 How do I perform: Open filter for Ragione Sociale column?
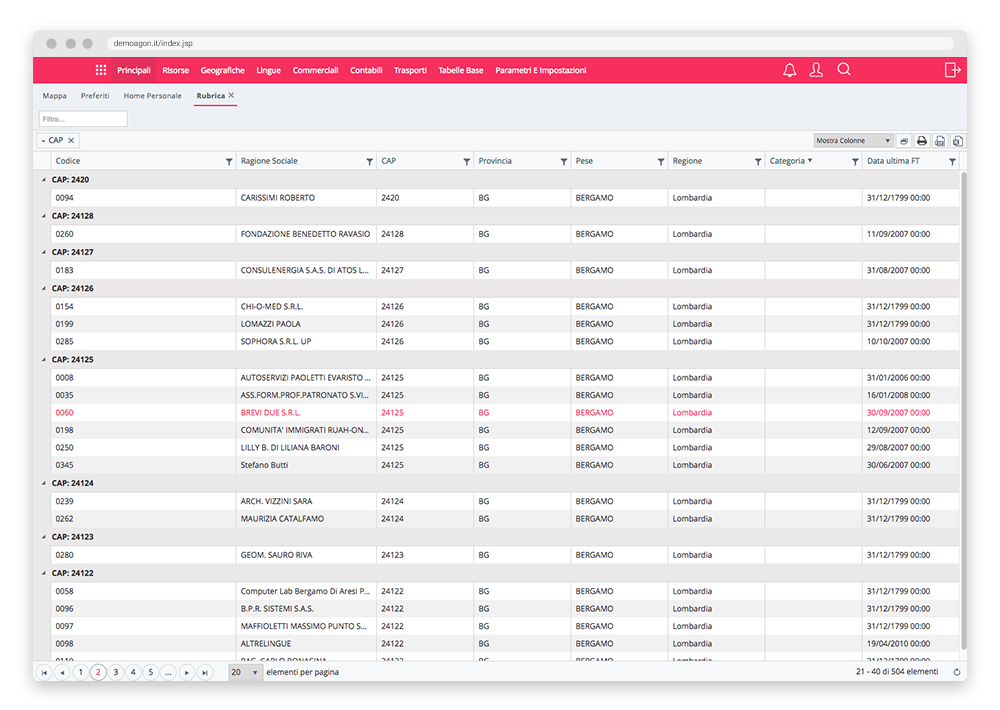pyautogui.click(x=369, y=162)
